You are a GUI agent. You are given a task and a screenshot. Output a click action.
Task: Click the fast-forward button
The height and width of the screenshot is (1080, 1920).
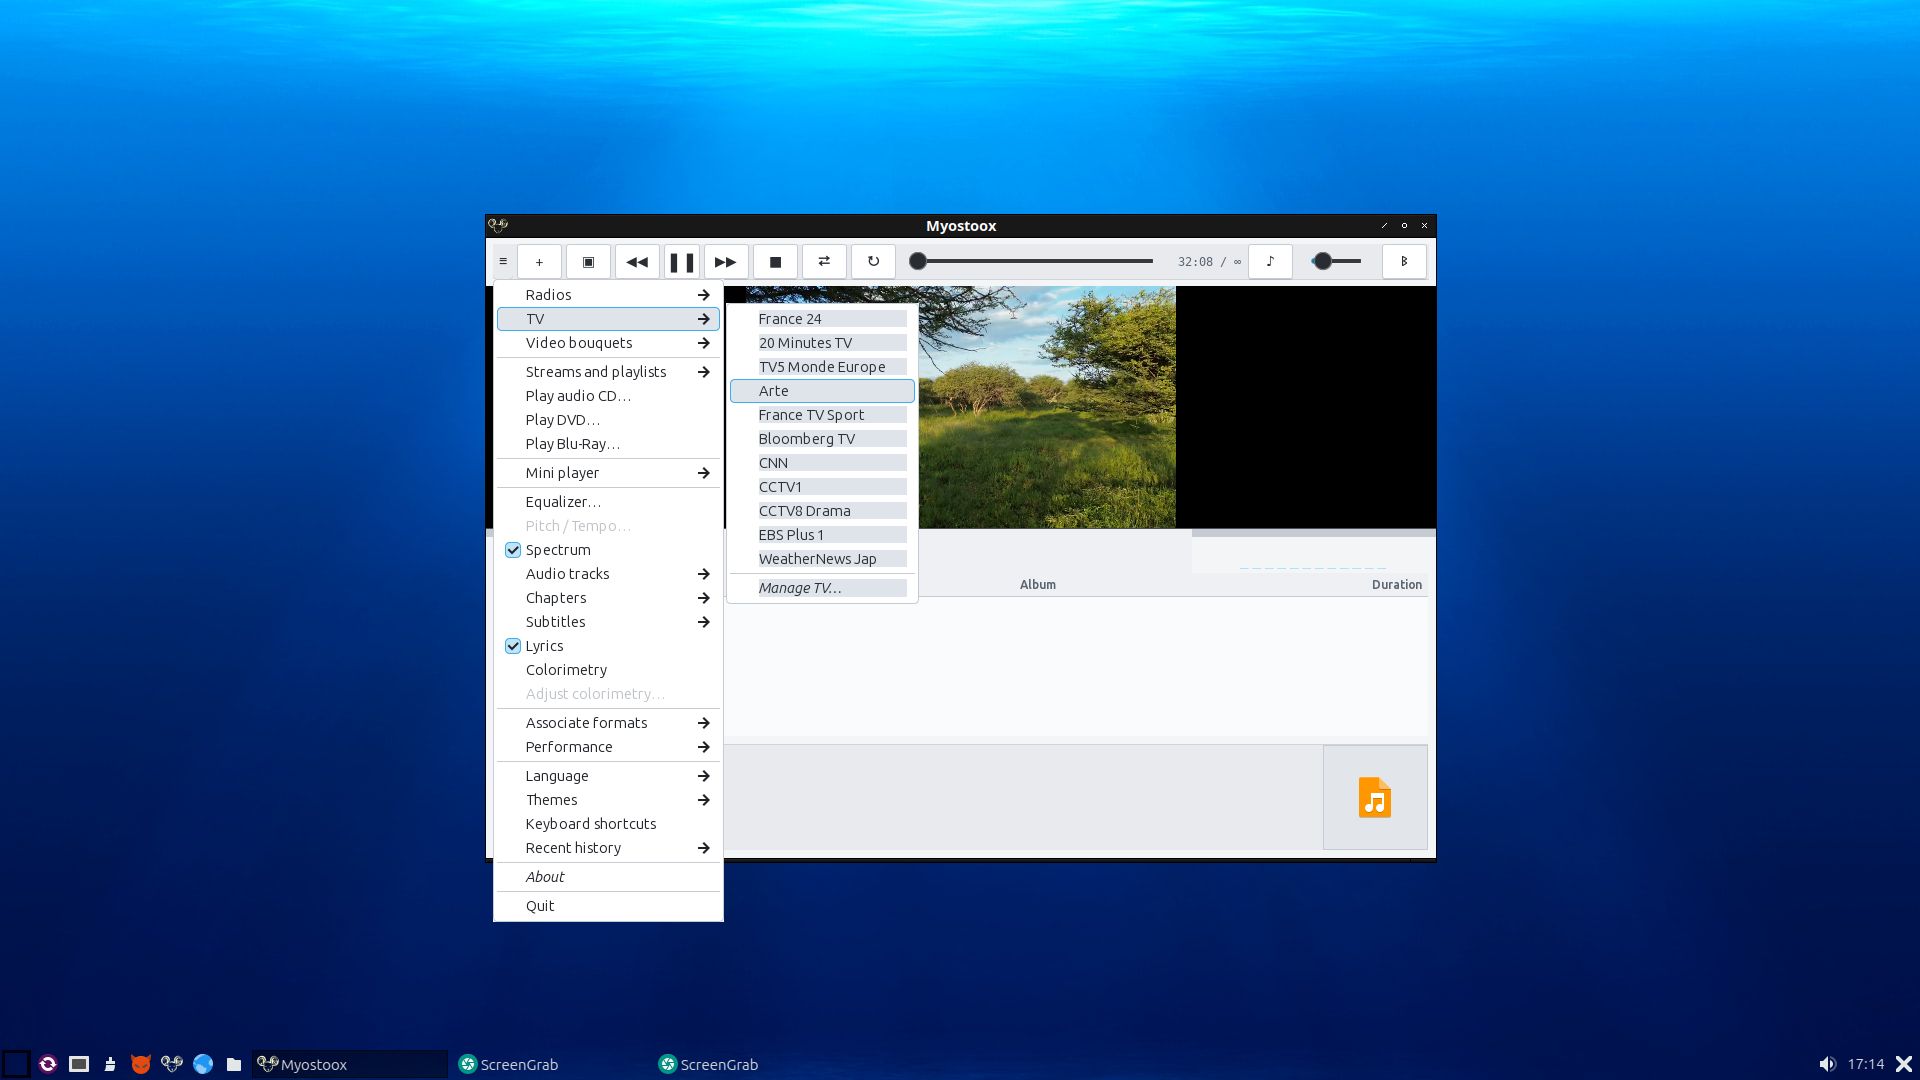(x=726, y=262)
